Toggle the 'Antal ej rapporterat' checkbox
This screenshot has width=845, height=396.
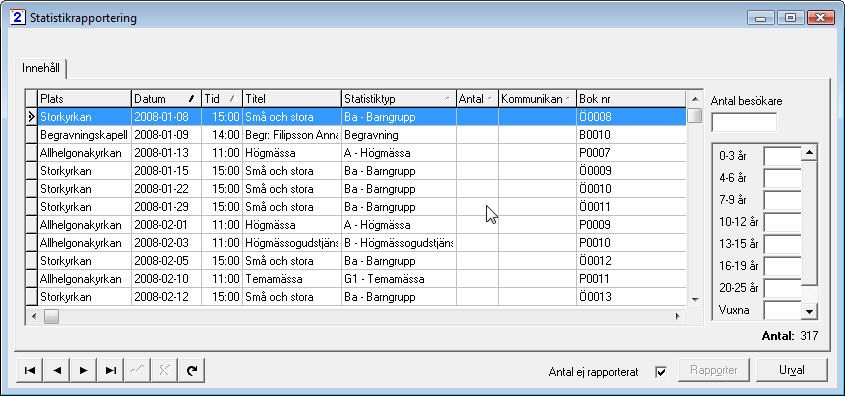tap(661, 372)
